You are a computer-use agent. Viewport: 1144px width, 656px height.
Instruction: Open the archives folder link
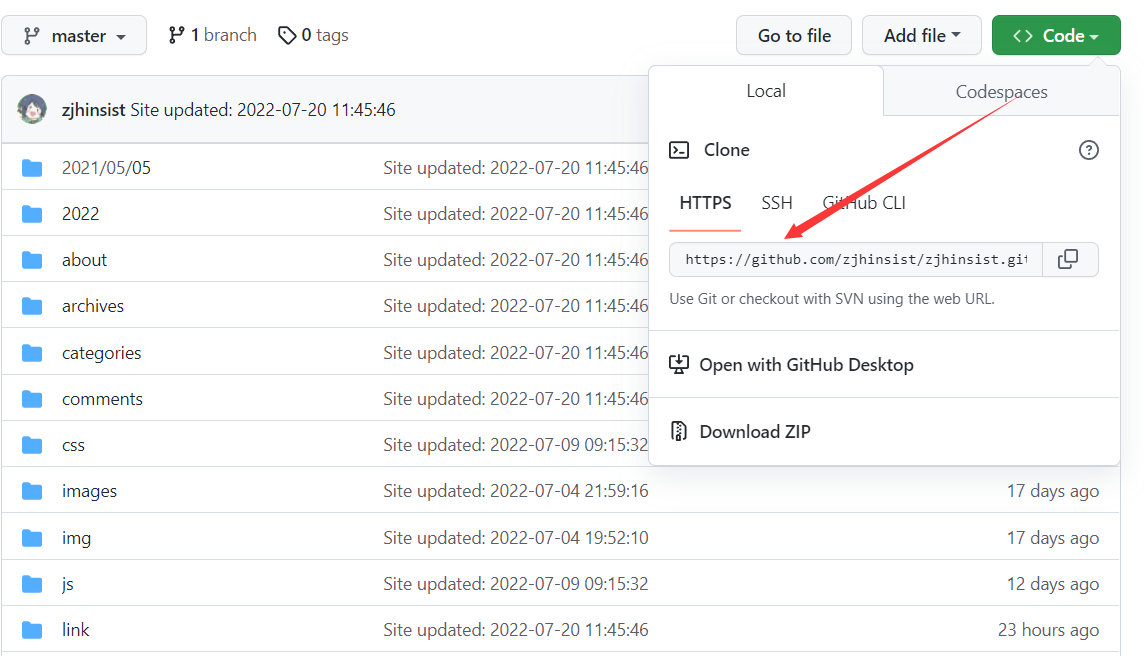(93, 306)
